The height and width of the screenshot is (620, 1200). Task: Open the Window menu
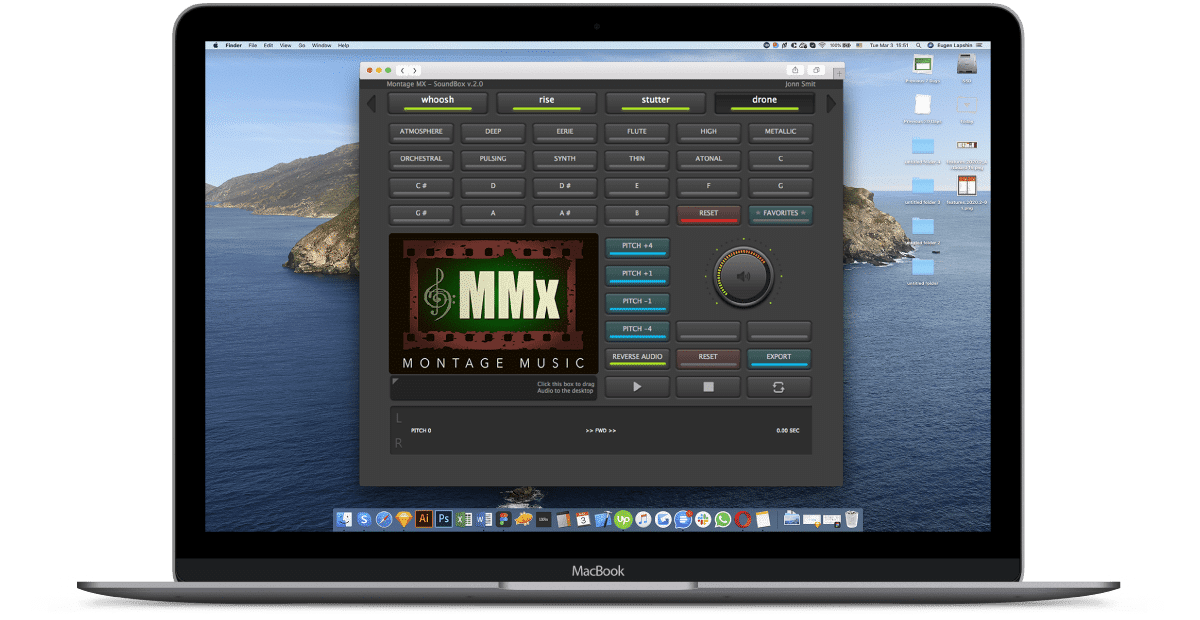pos(321,45)
